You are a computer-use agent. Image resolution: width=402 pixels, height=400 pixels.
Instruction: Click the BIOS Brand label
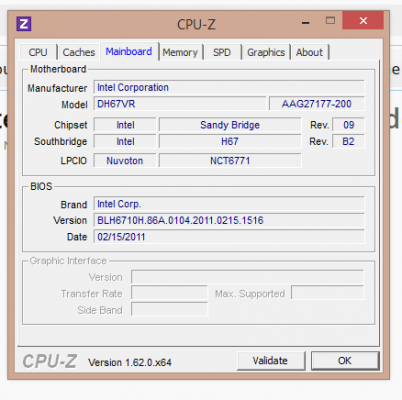point(74,205)
